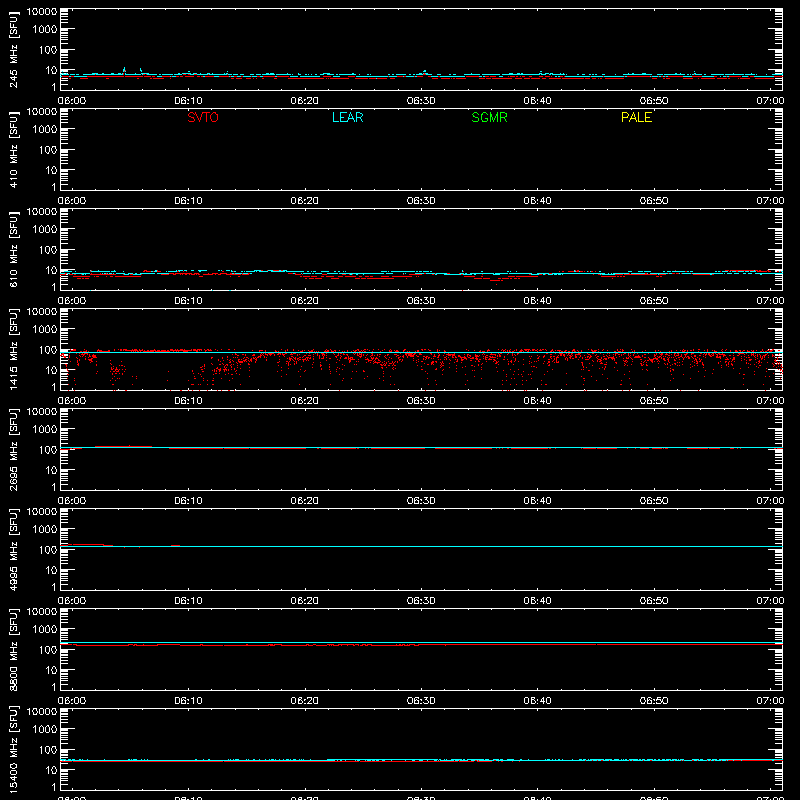Image resolution: width=800 pixels, height=800 pixels.
Task: Click the 10000 tick on the 245 MHz axis
Action: (42, 12)
